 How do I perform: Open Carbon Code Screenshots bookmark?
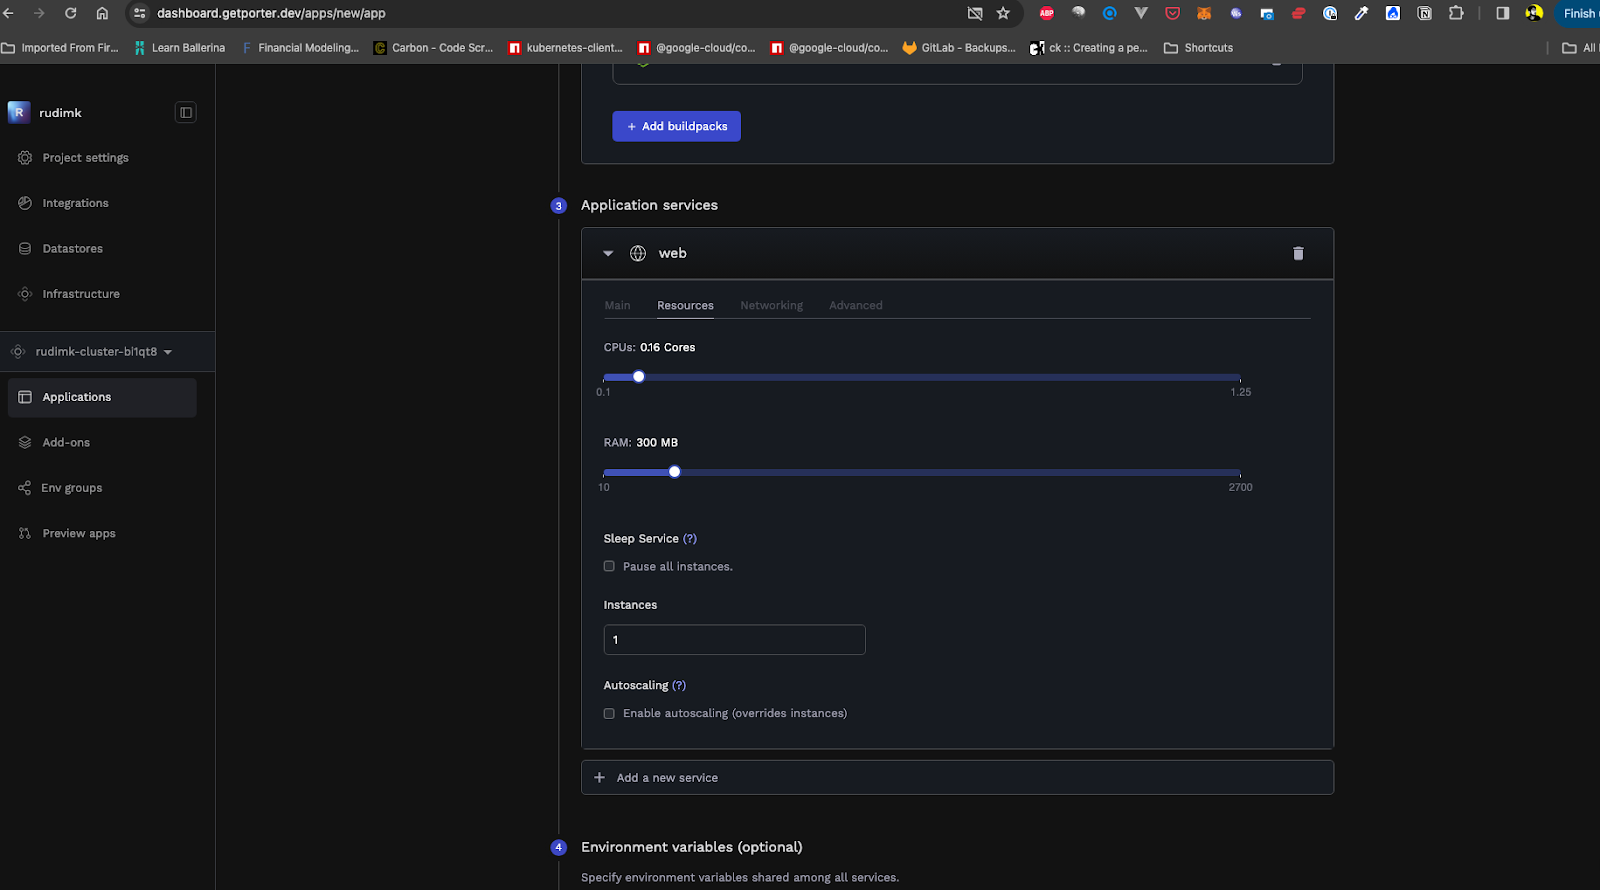[x=433, y=48]
